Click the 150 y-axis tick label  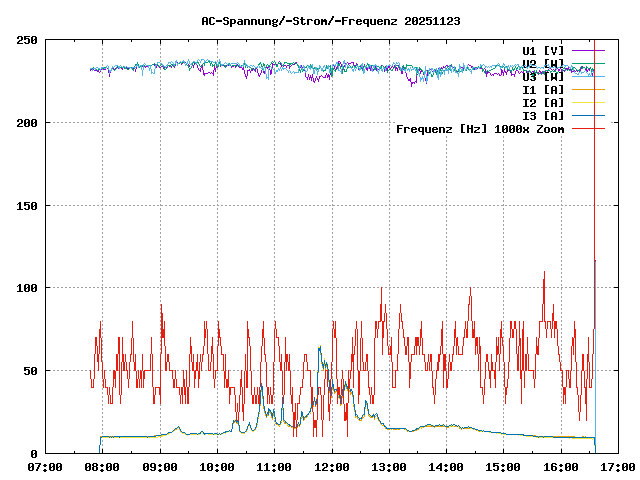[x=27, y=206]
